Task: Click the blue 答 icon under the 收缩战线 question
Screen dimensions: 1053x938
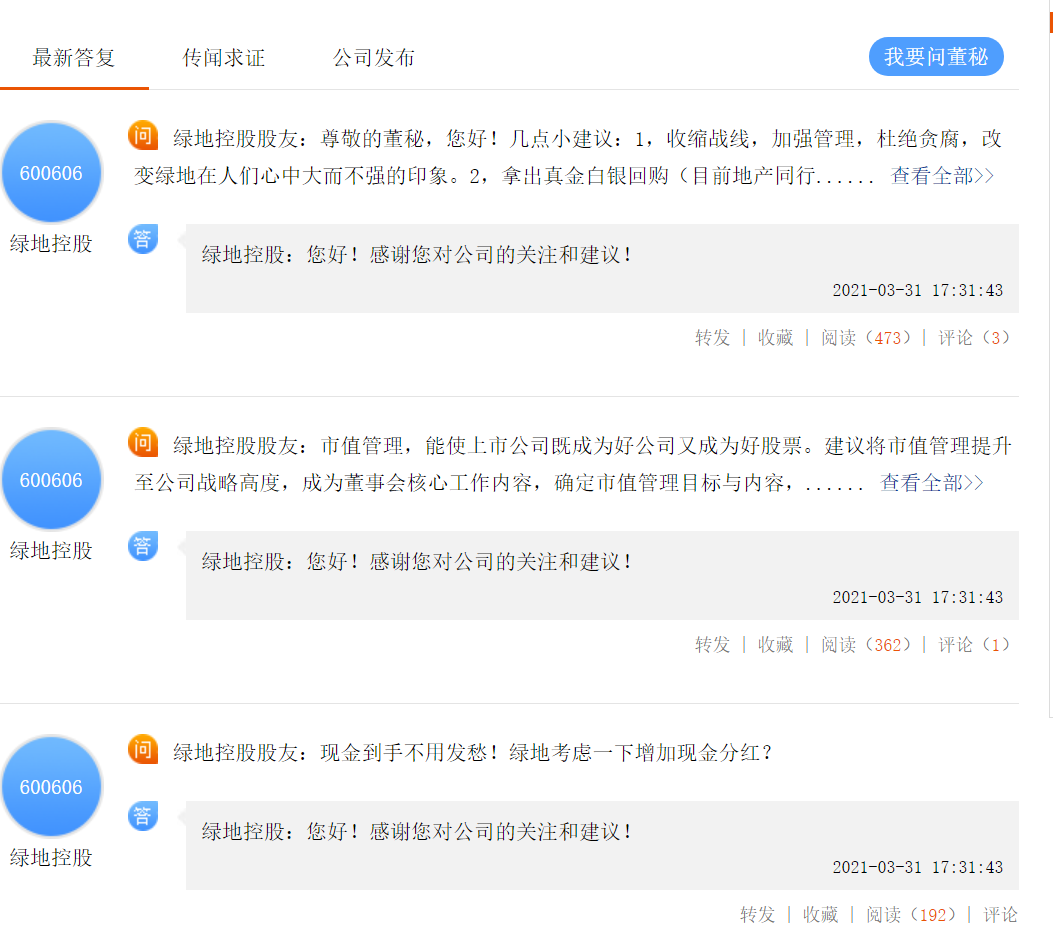Action: click(143, 239)
